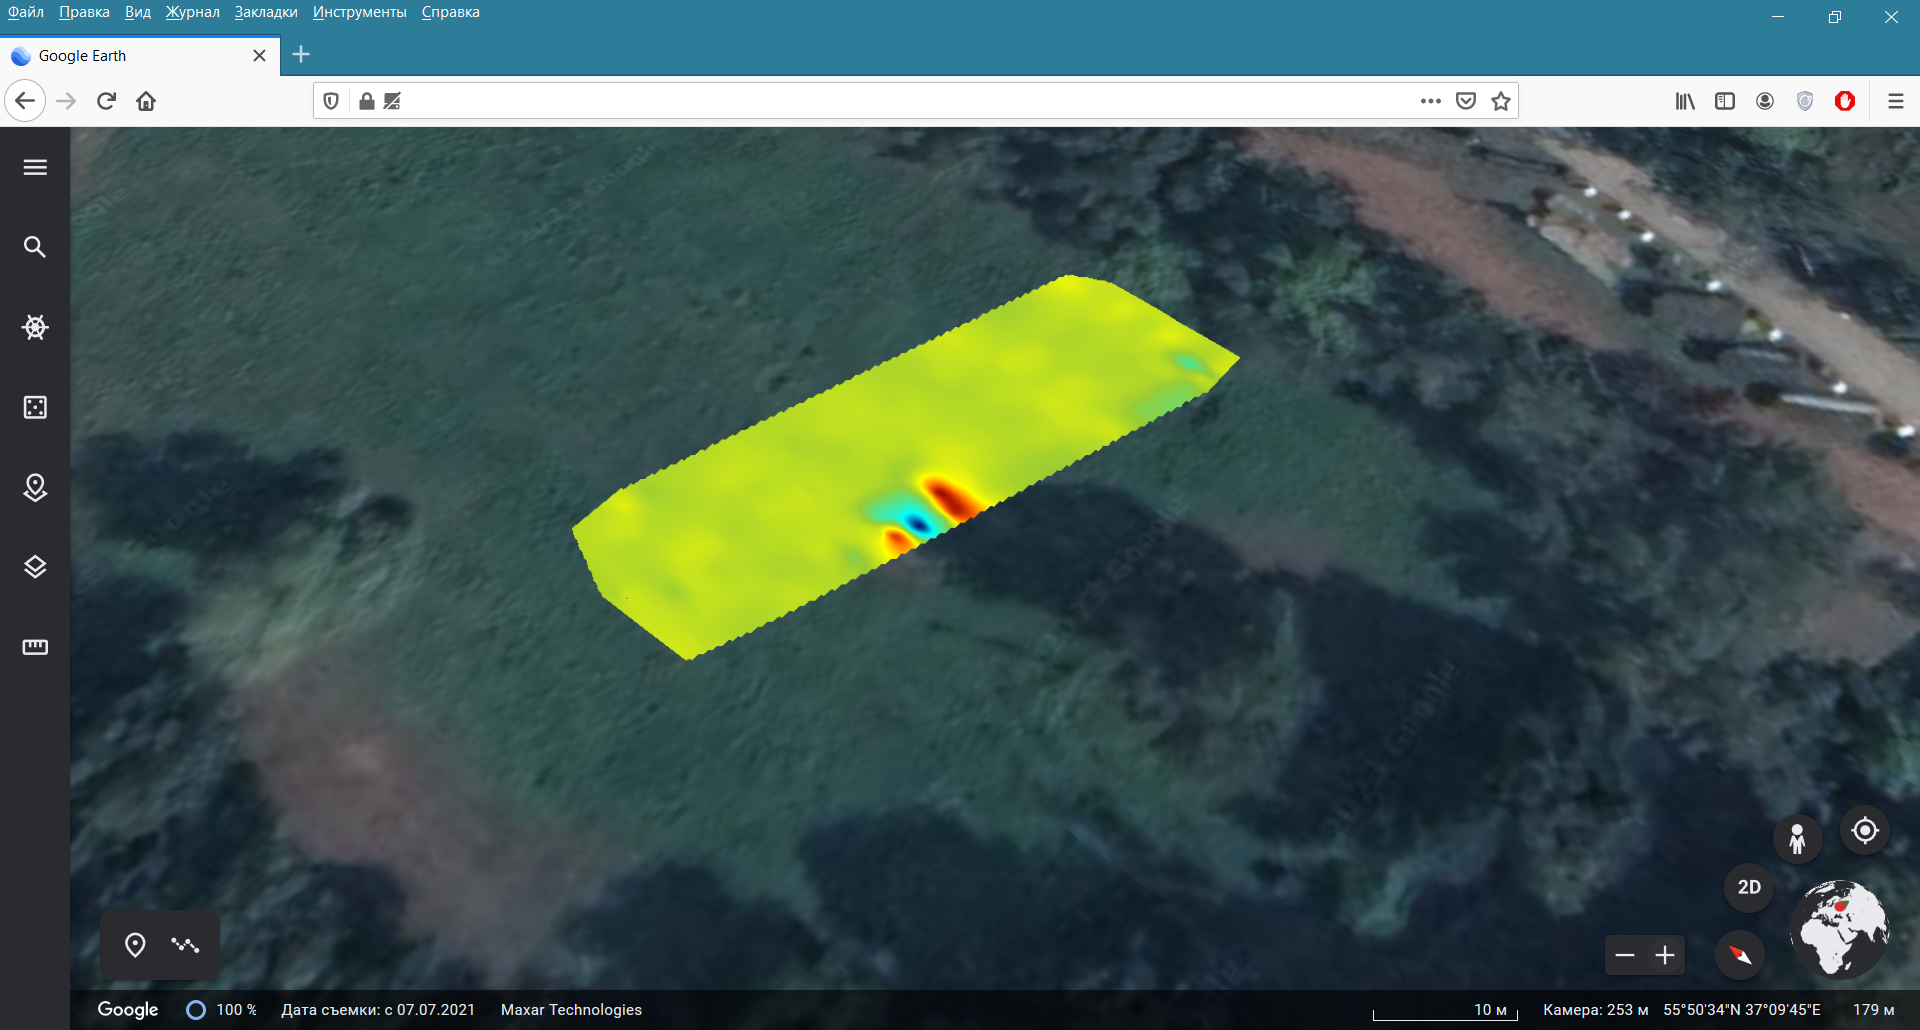Go back one page in browser
1920x1030 pixels.
(26, 101)
